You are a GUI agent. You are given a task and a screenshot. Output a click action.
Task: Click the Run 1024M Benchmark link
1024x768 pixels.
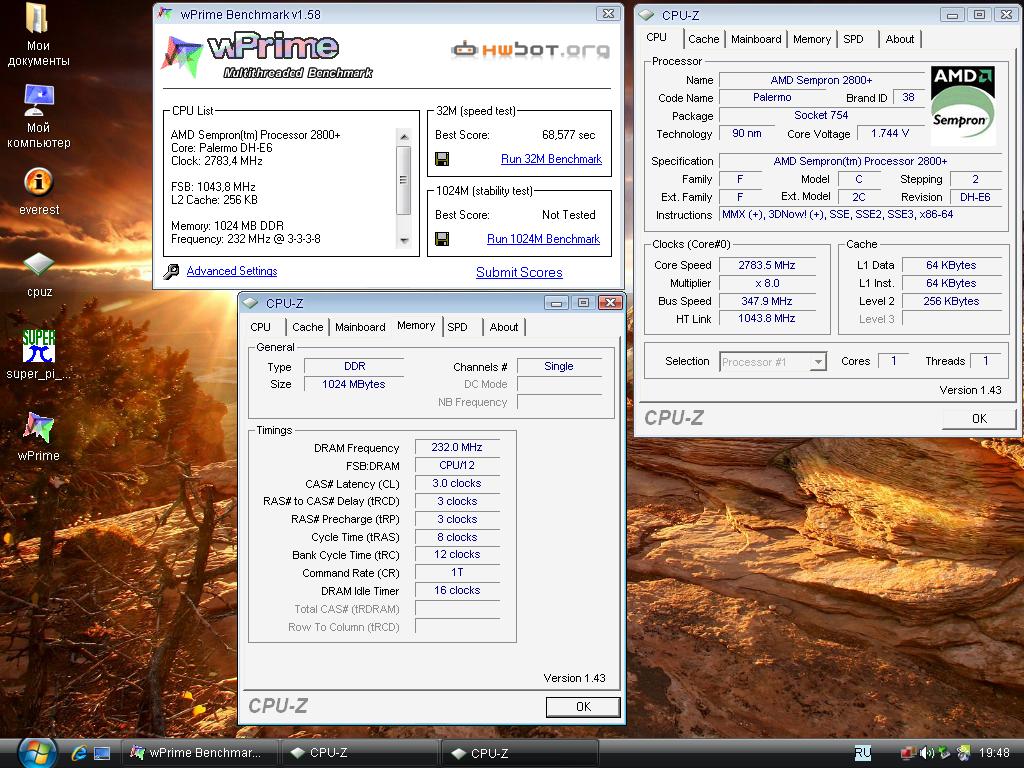543,239
